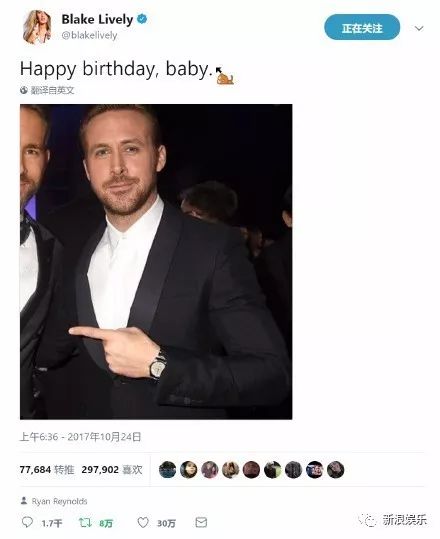This screenshot has height=539, width=440.
Task: Click the tweet timestamp 2017年10月24日
Action: point(104,437)
